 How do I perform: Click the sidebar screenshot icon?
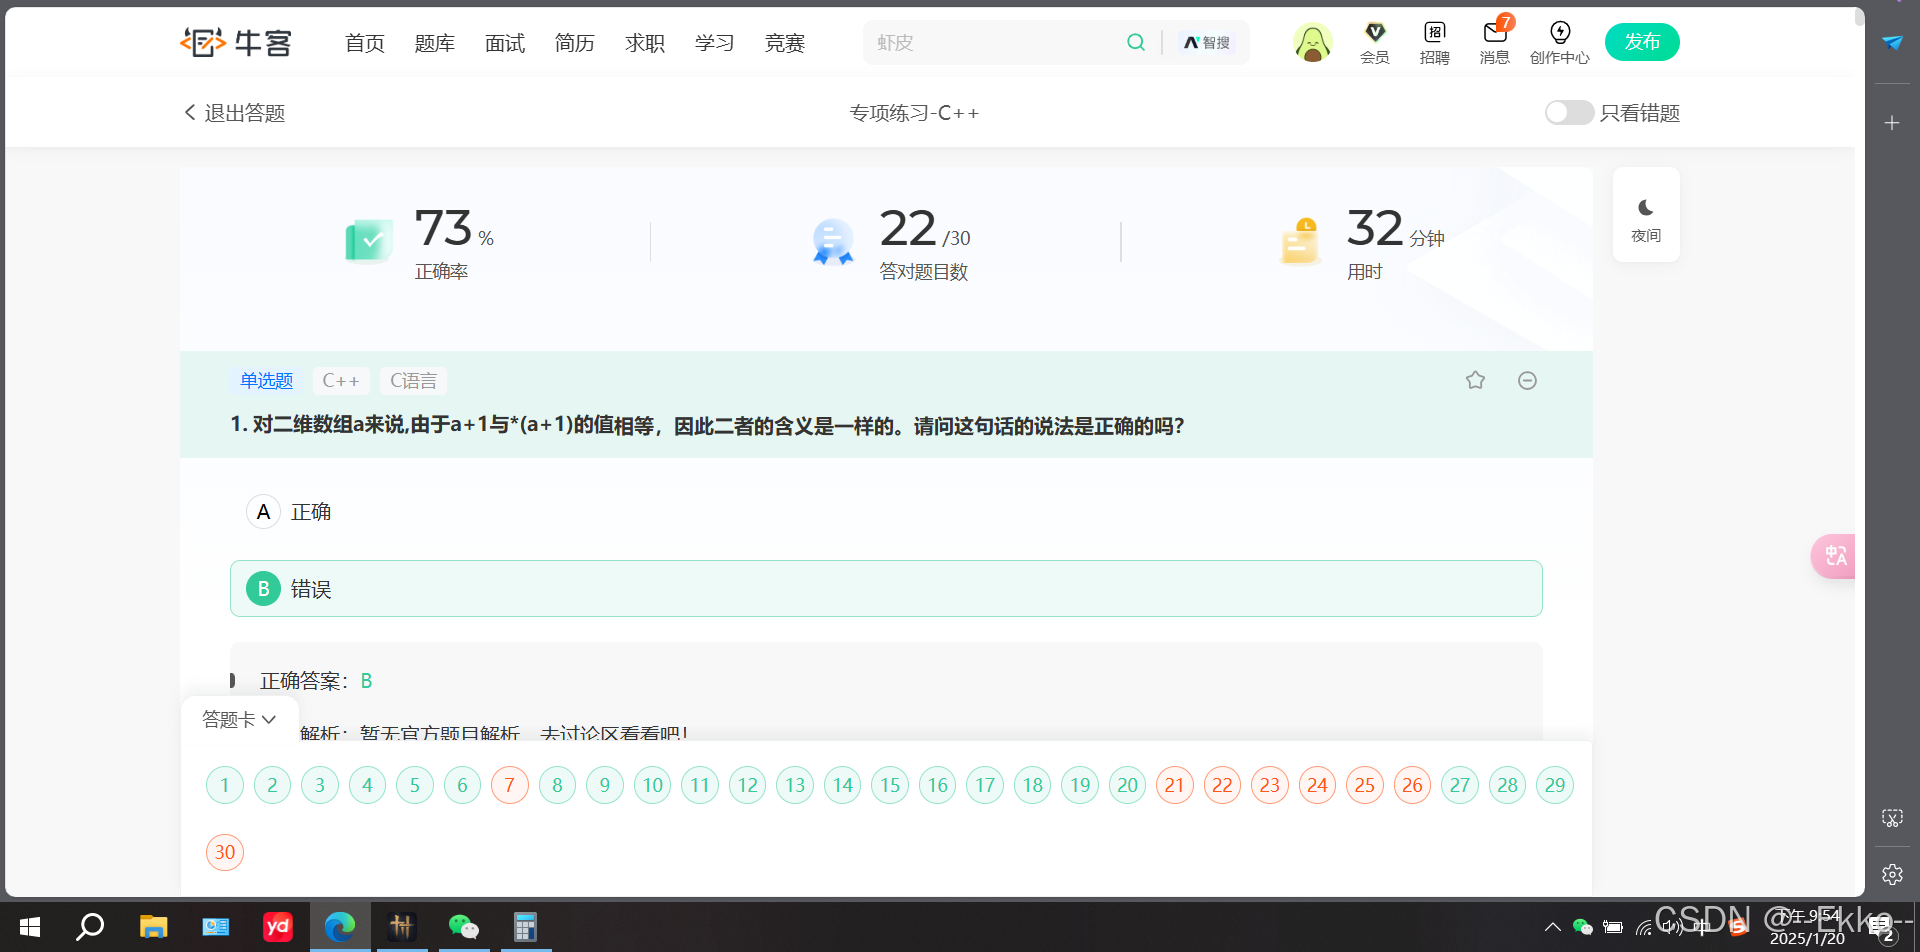1892,818
